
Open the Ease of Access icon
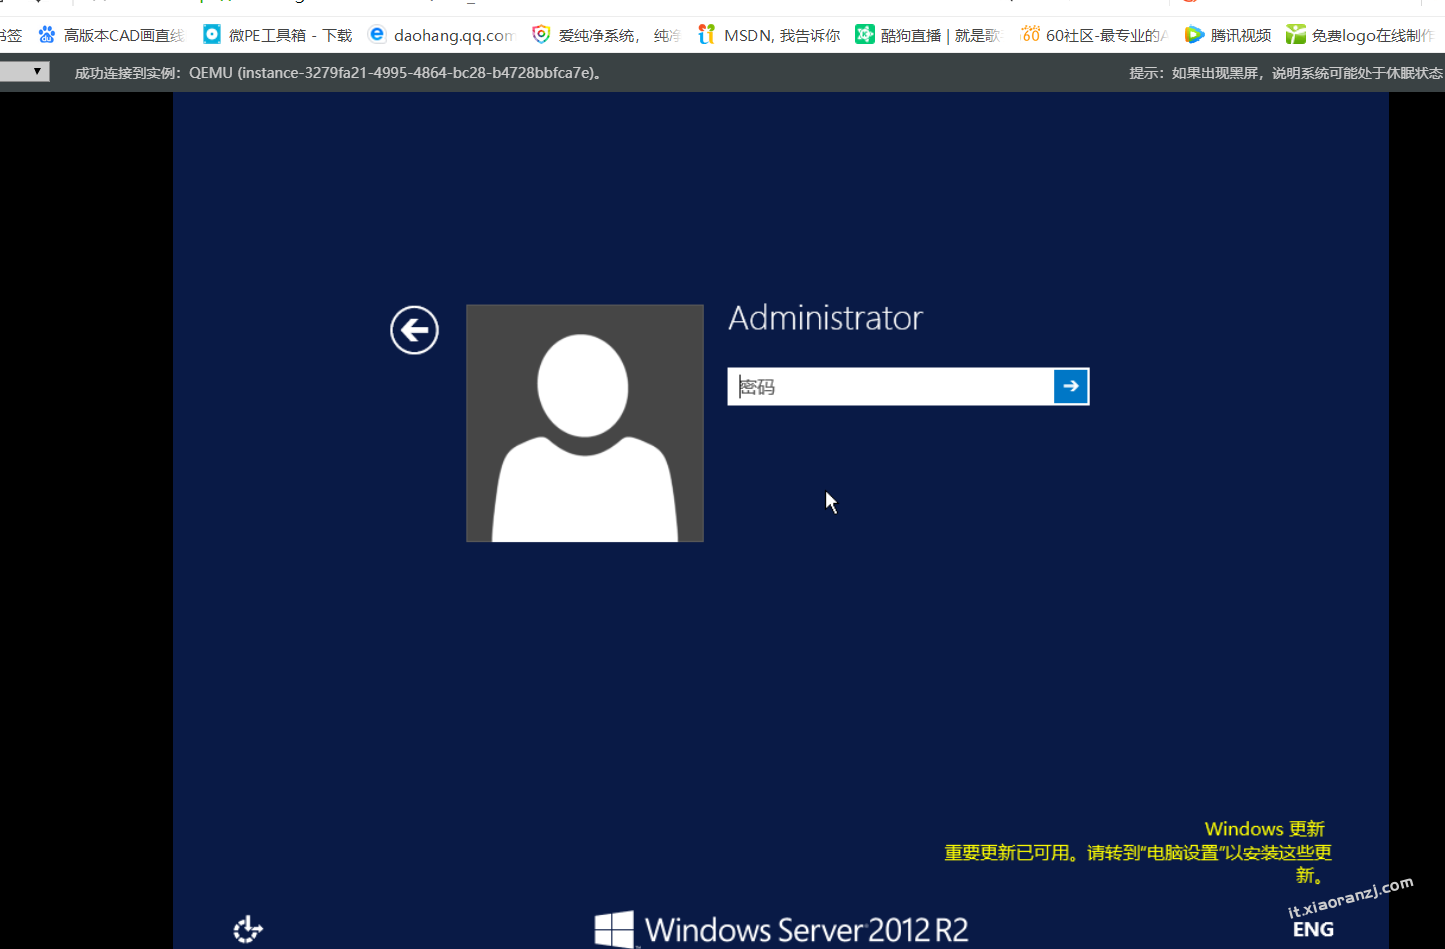248,930
